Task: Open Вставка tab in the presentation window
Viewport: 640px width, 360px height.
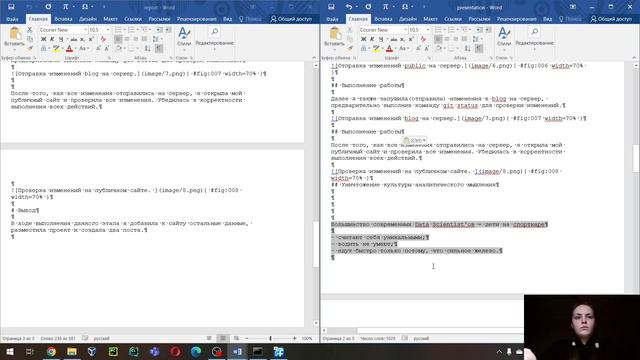Action: 383,19
